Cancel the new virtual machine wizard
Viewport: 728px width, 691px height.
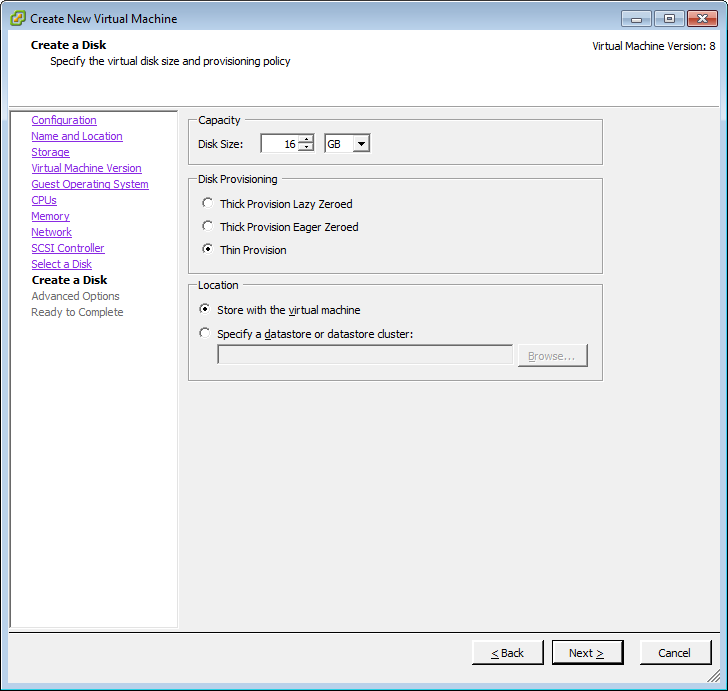tap(675, 653)
